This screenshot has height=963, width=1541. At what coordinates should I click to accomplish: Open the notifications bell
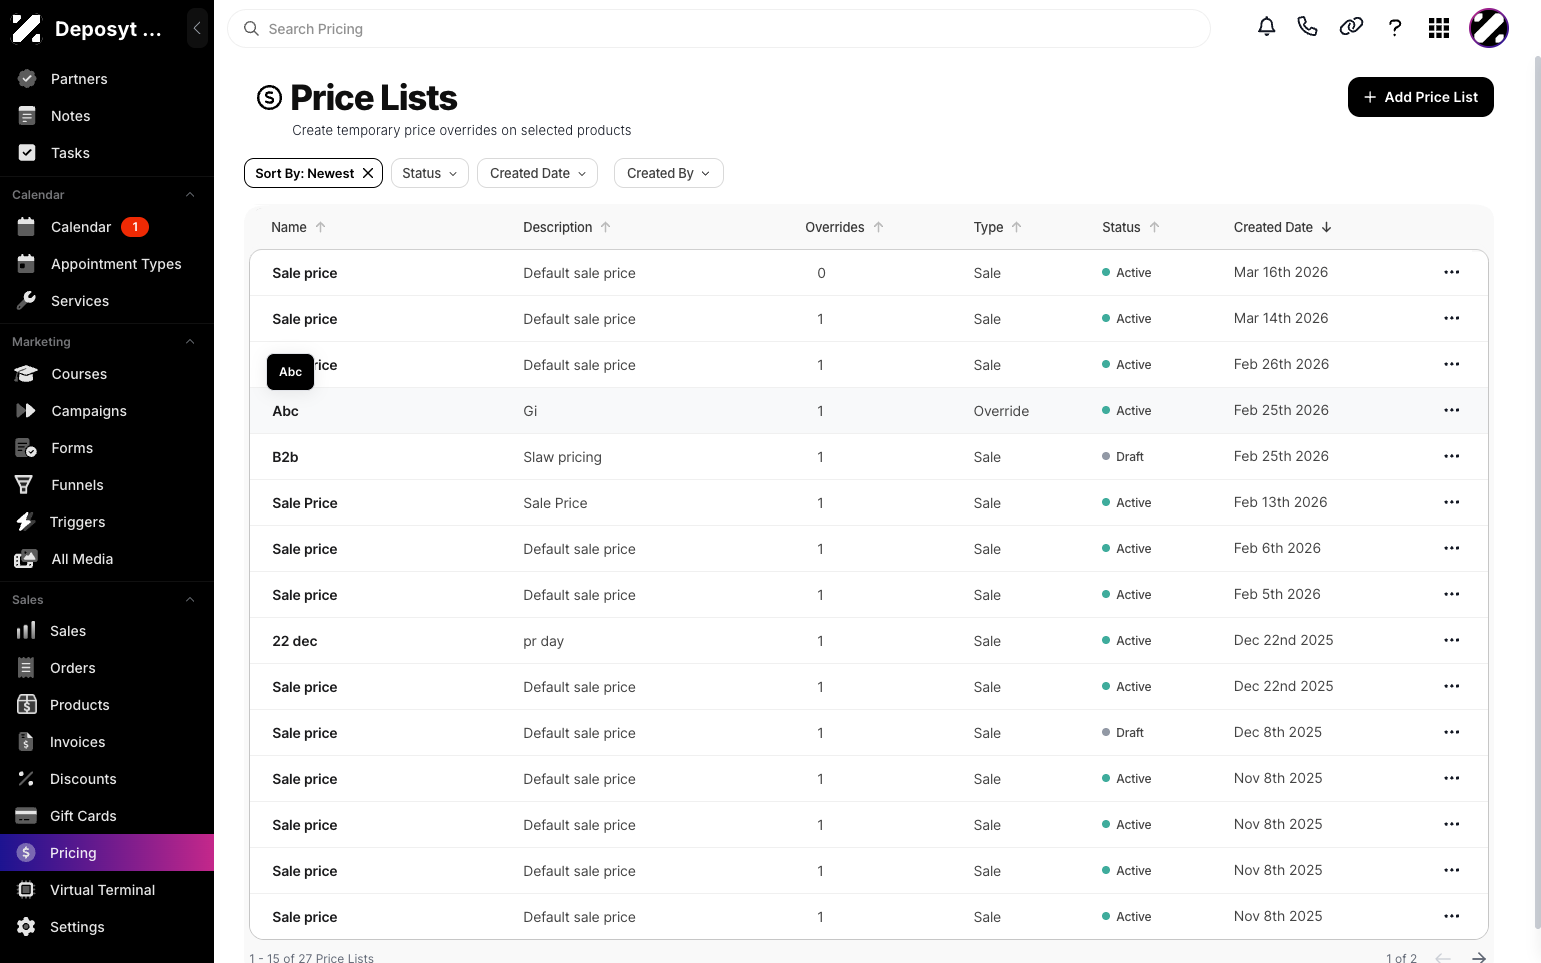click(1266, 27)
